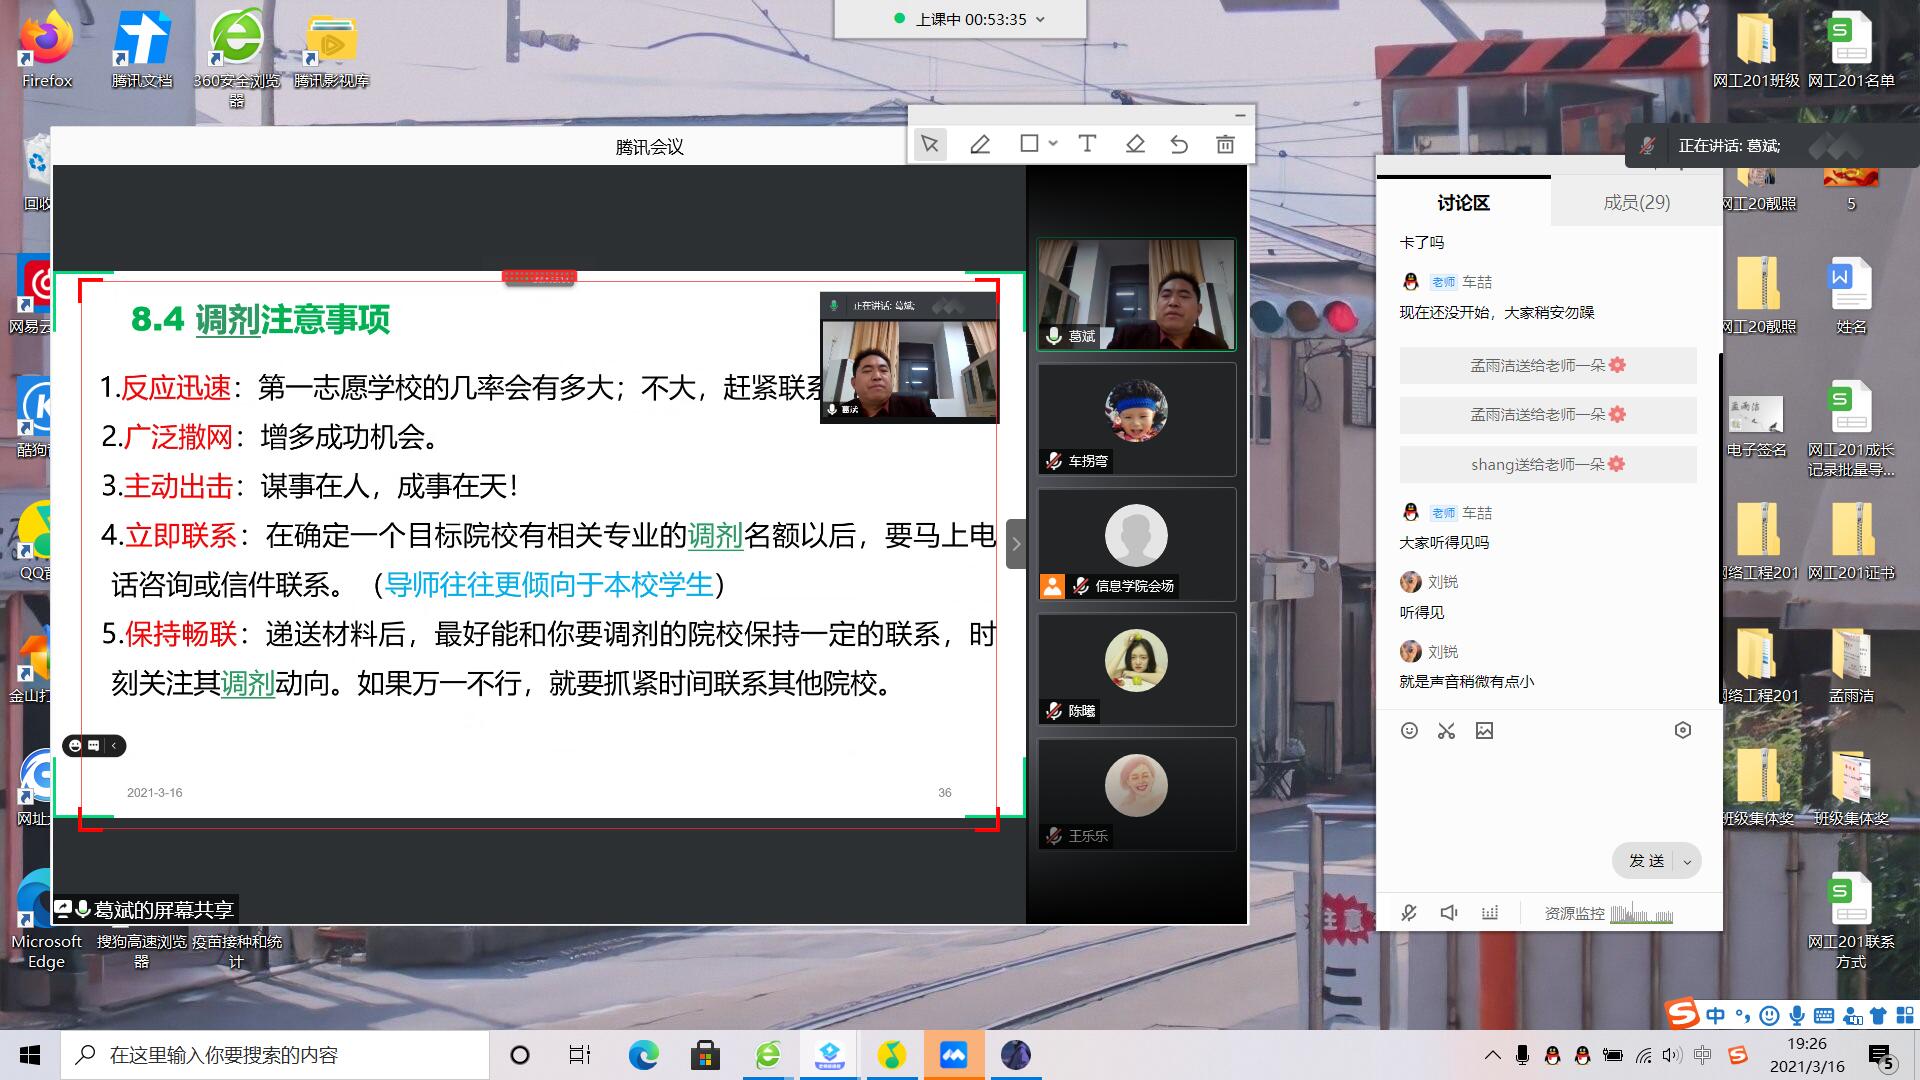Open the send options dropdown arrow

1688,861
